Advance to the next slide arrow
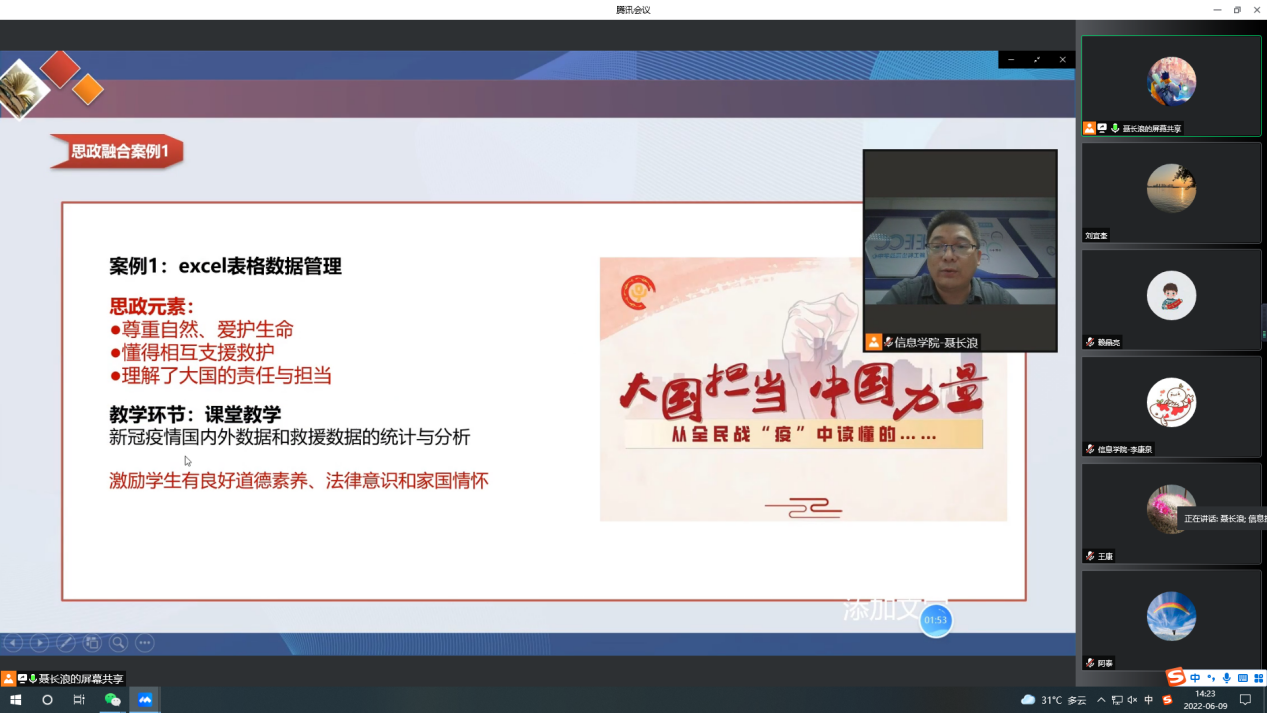1267x713 pixels. 39,643
